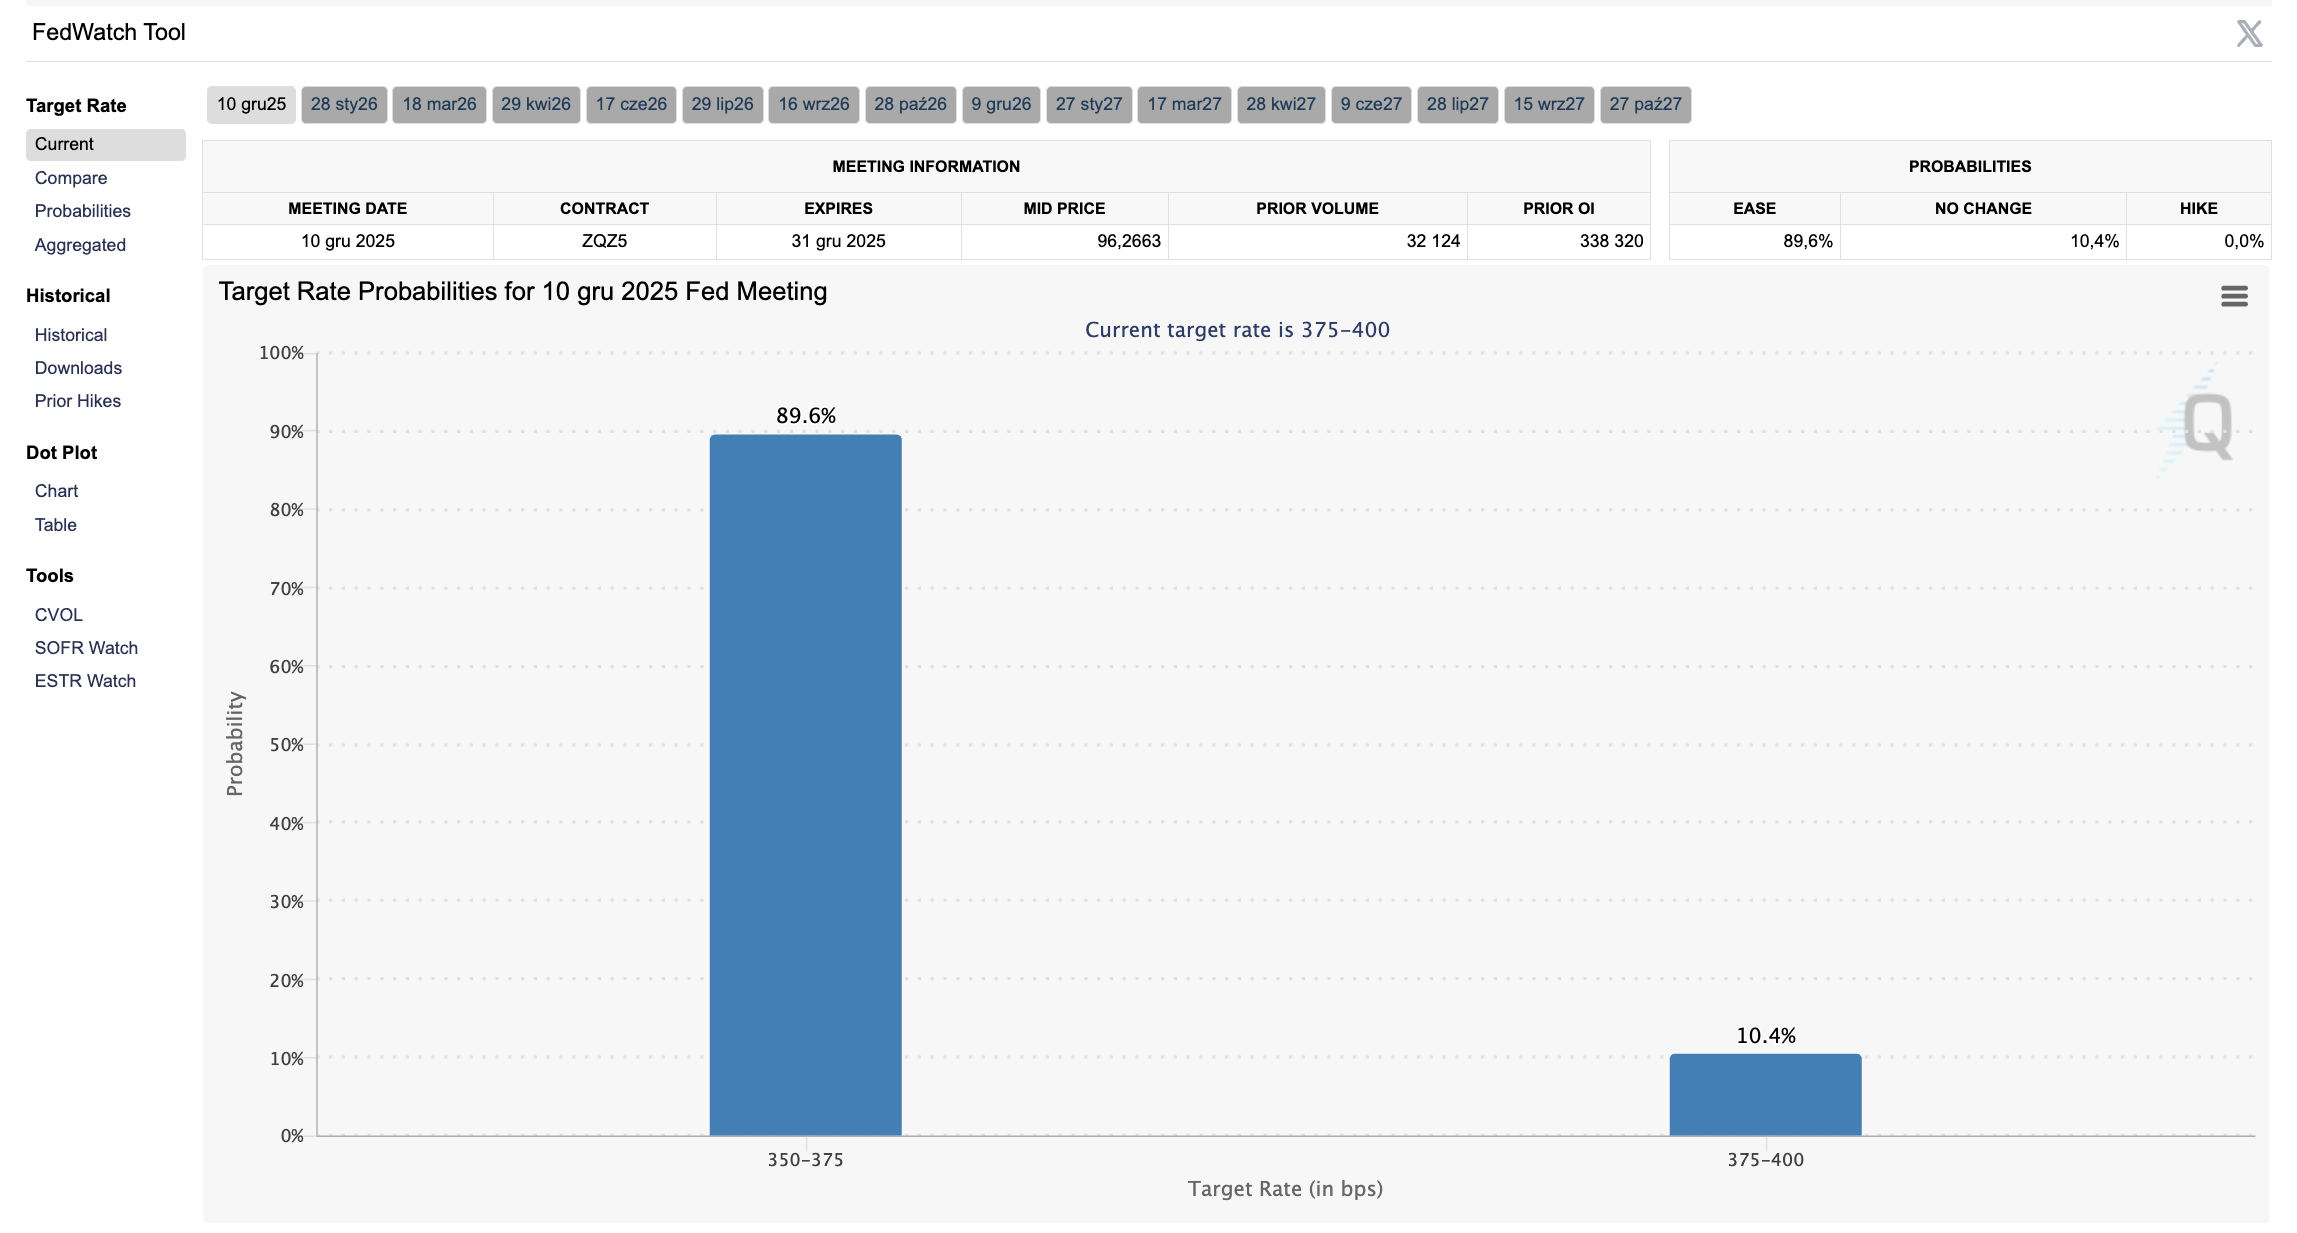Launch the CVOL tool
Viewport: 2297px width, 1233px height.
pyautogui.click(x=59, y=615)
